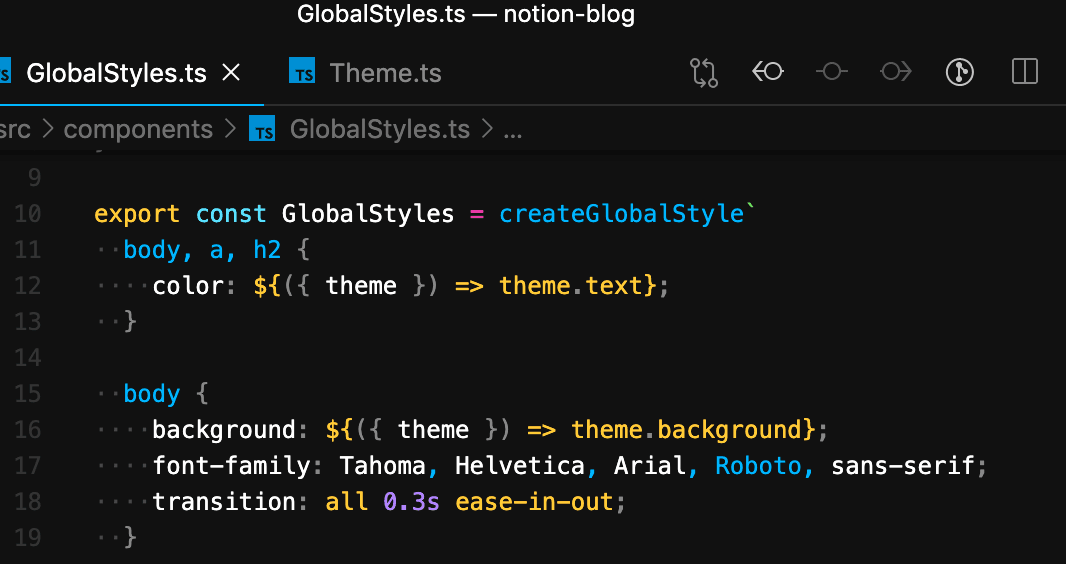Place cursor on 'createGlobalStyle' call
Screen dimensions: 1066x564
tap(621, 214)
